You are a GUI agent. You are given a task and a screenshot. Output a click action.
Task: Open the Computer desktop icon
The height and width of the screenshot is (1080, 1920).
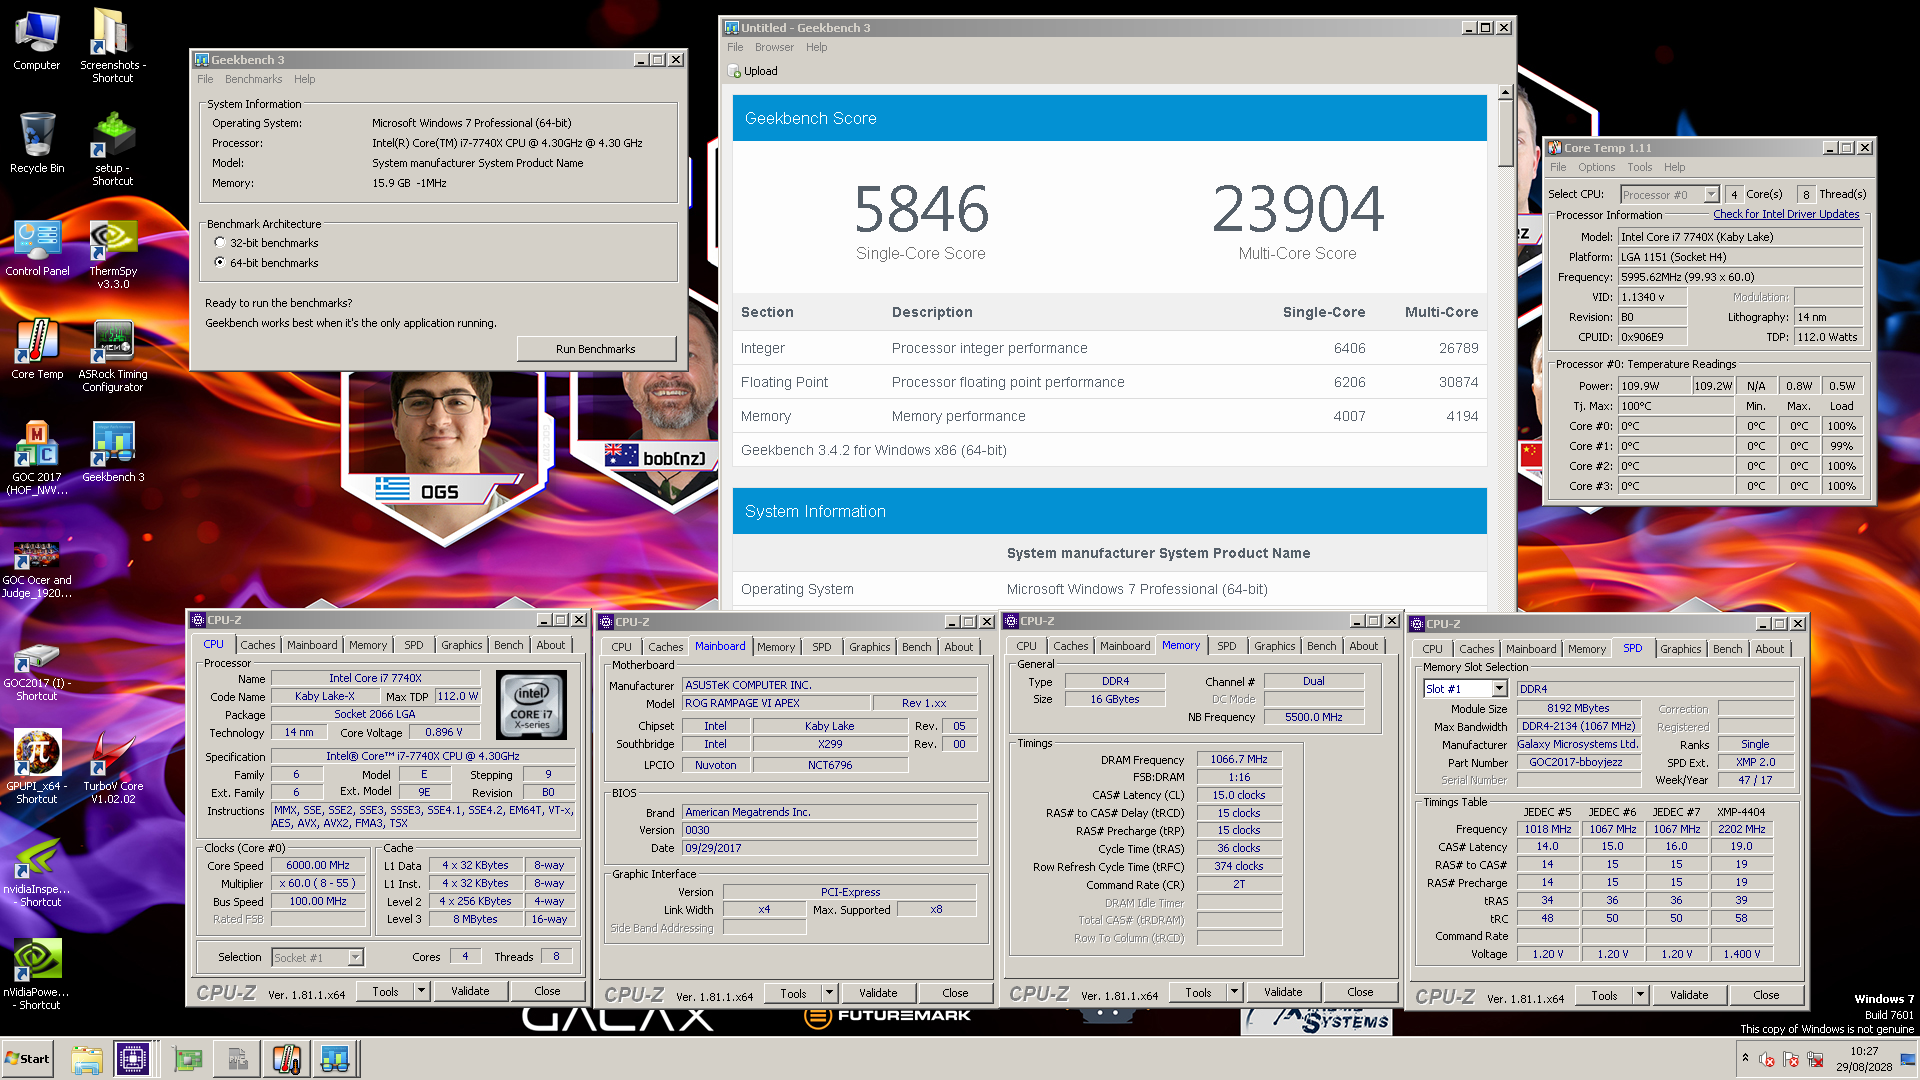pos(37,40)
